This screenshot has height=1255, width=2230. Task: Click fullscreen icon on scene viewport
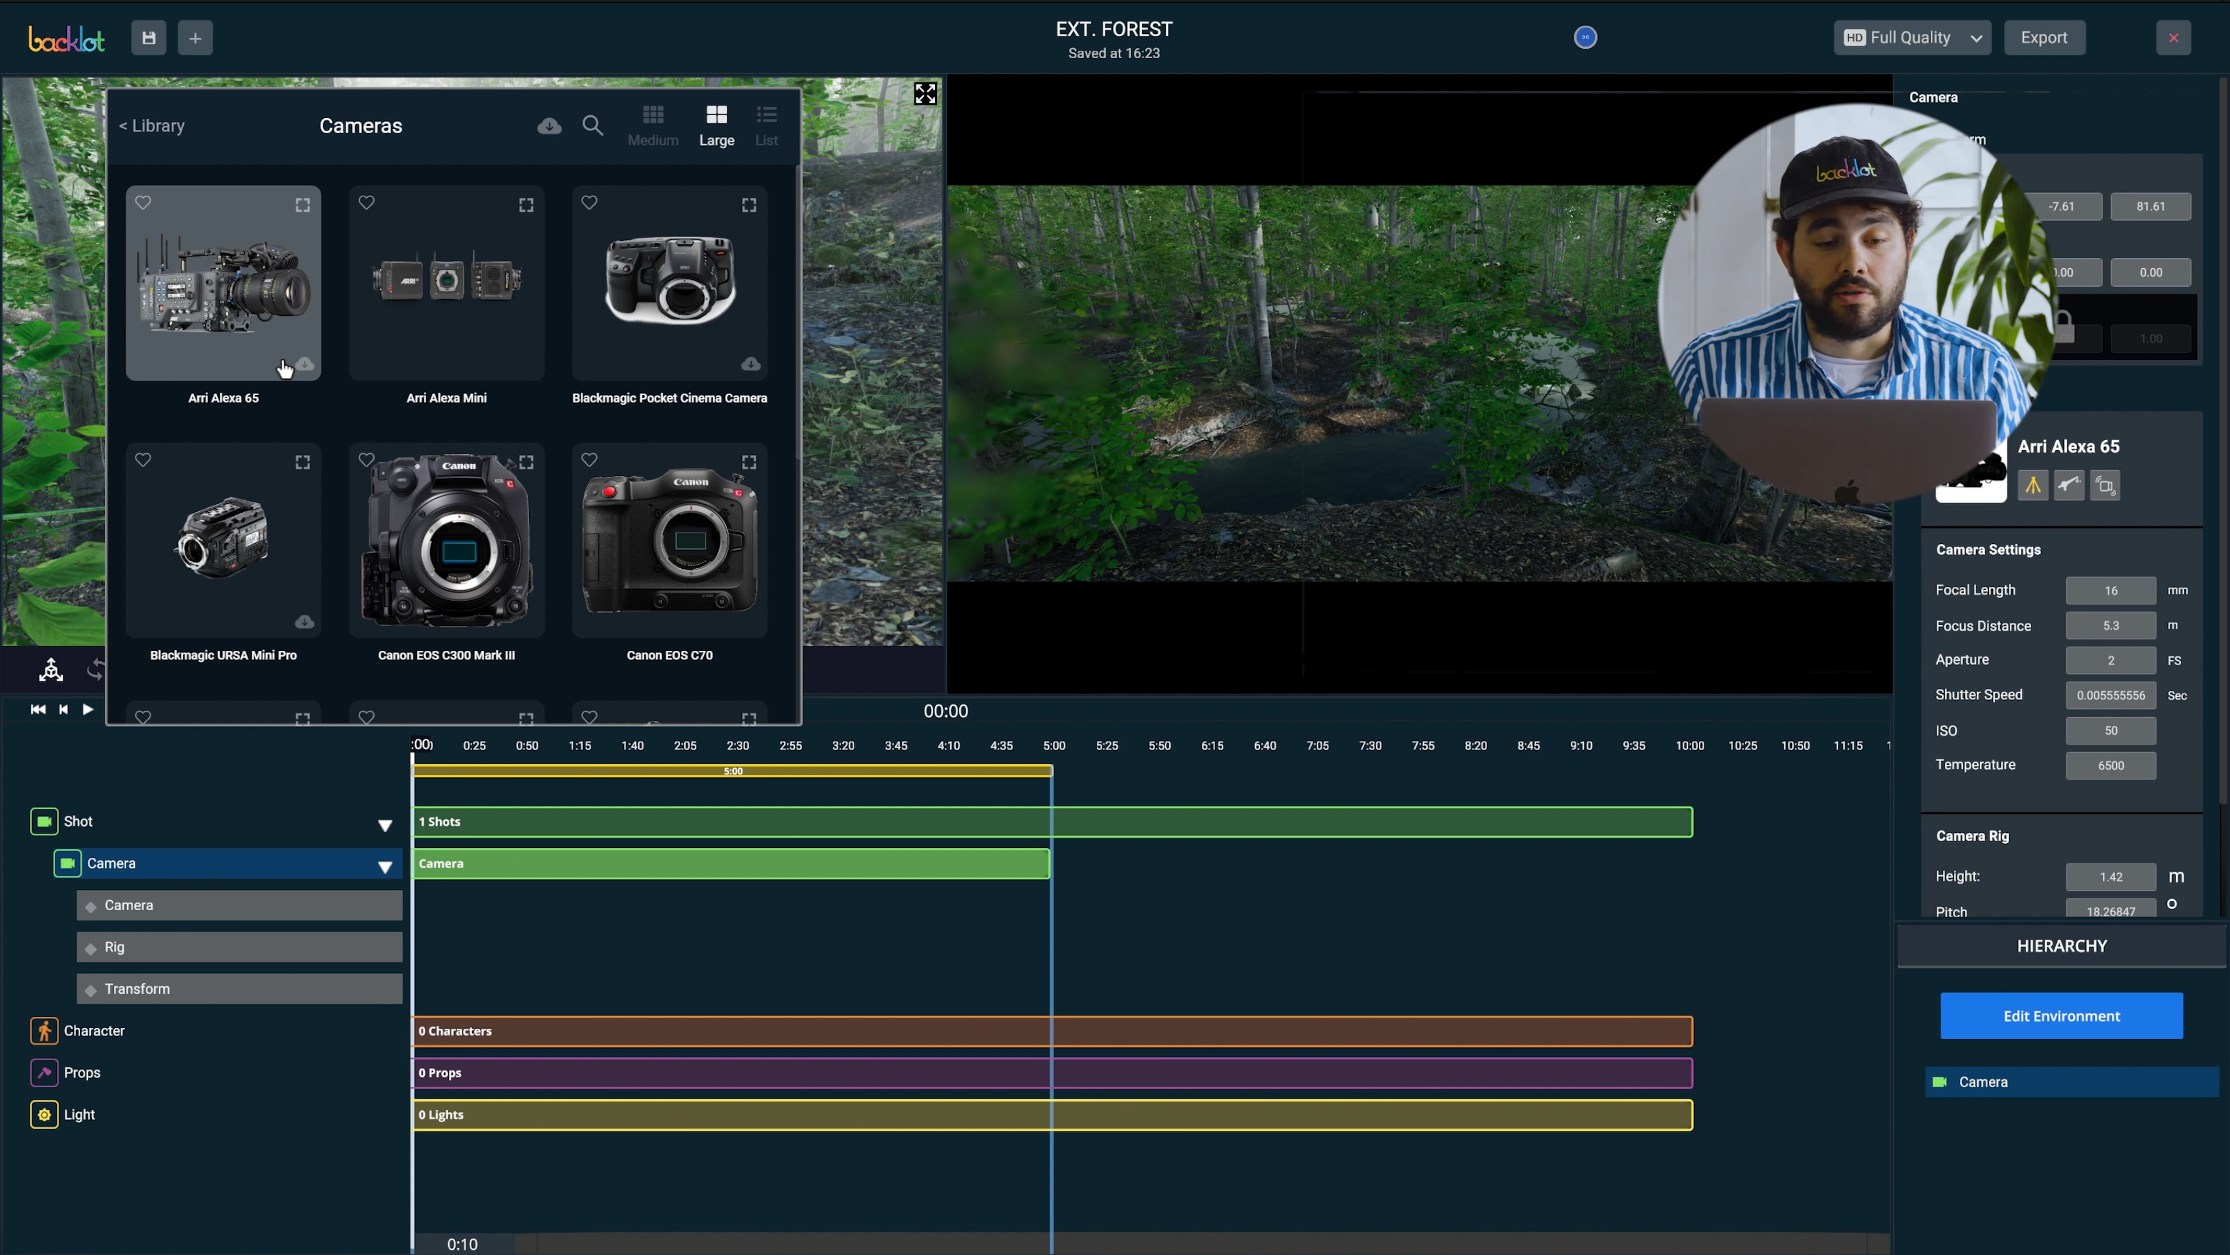[x=925, y=94]
